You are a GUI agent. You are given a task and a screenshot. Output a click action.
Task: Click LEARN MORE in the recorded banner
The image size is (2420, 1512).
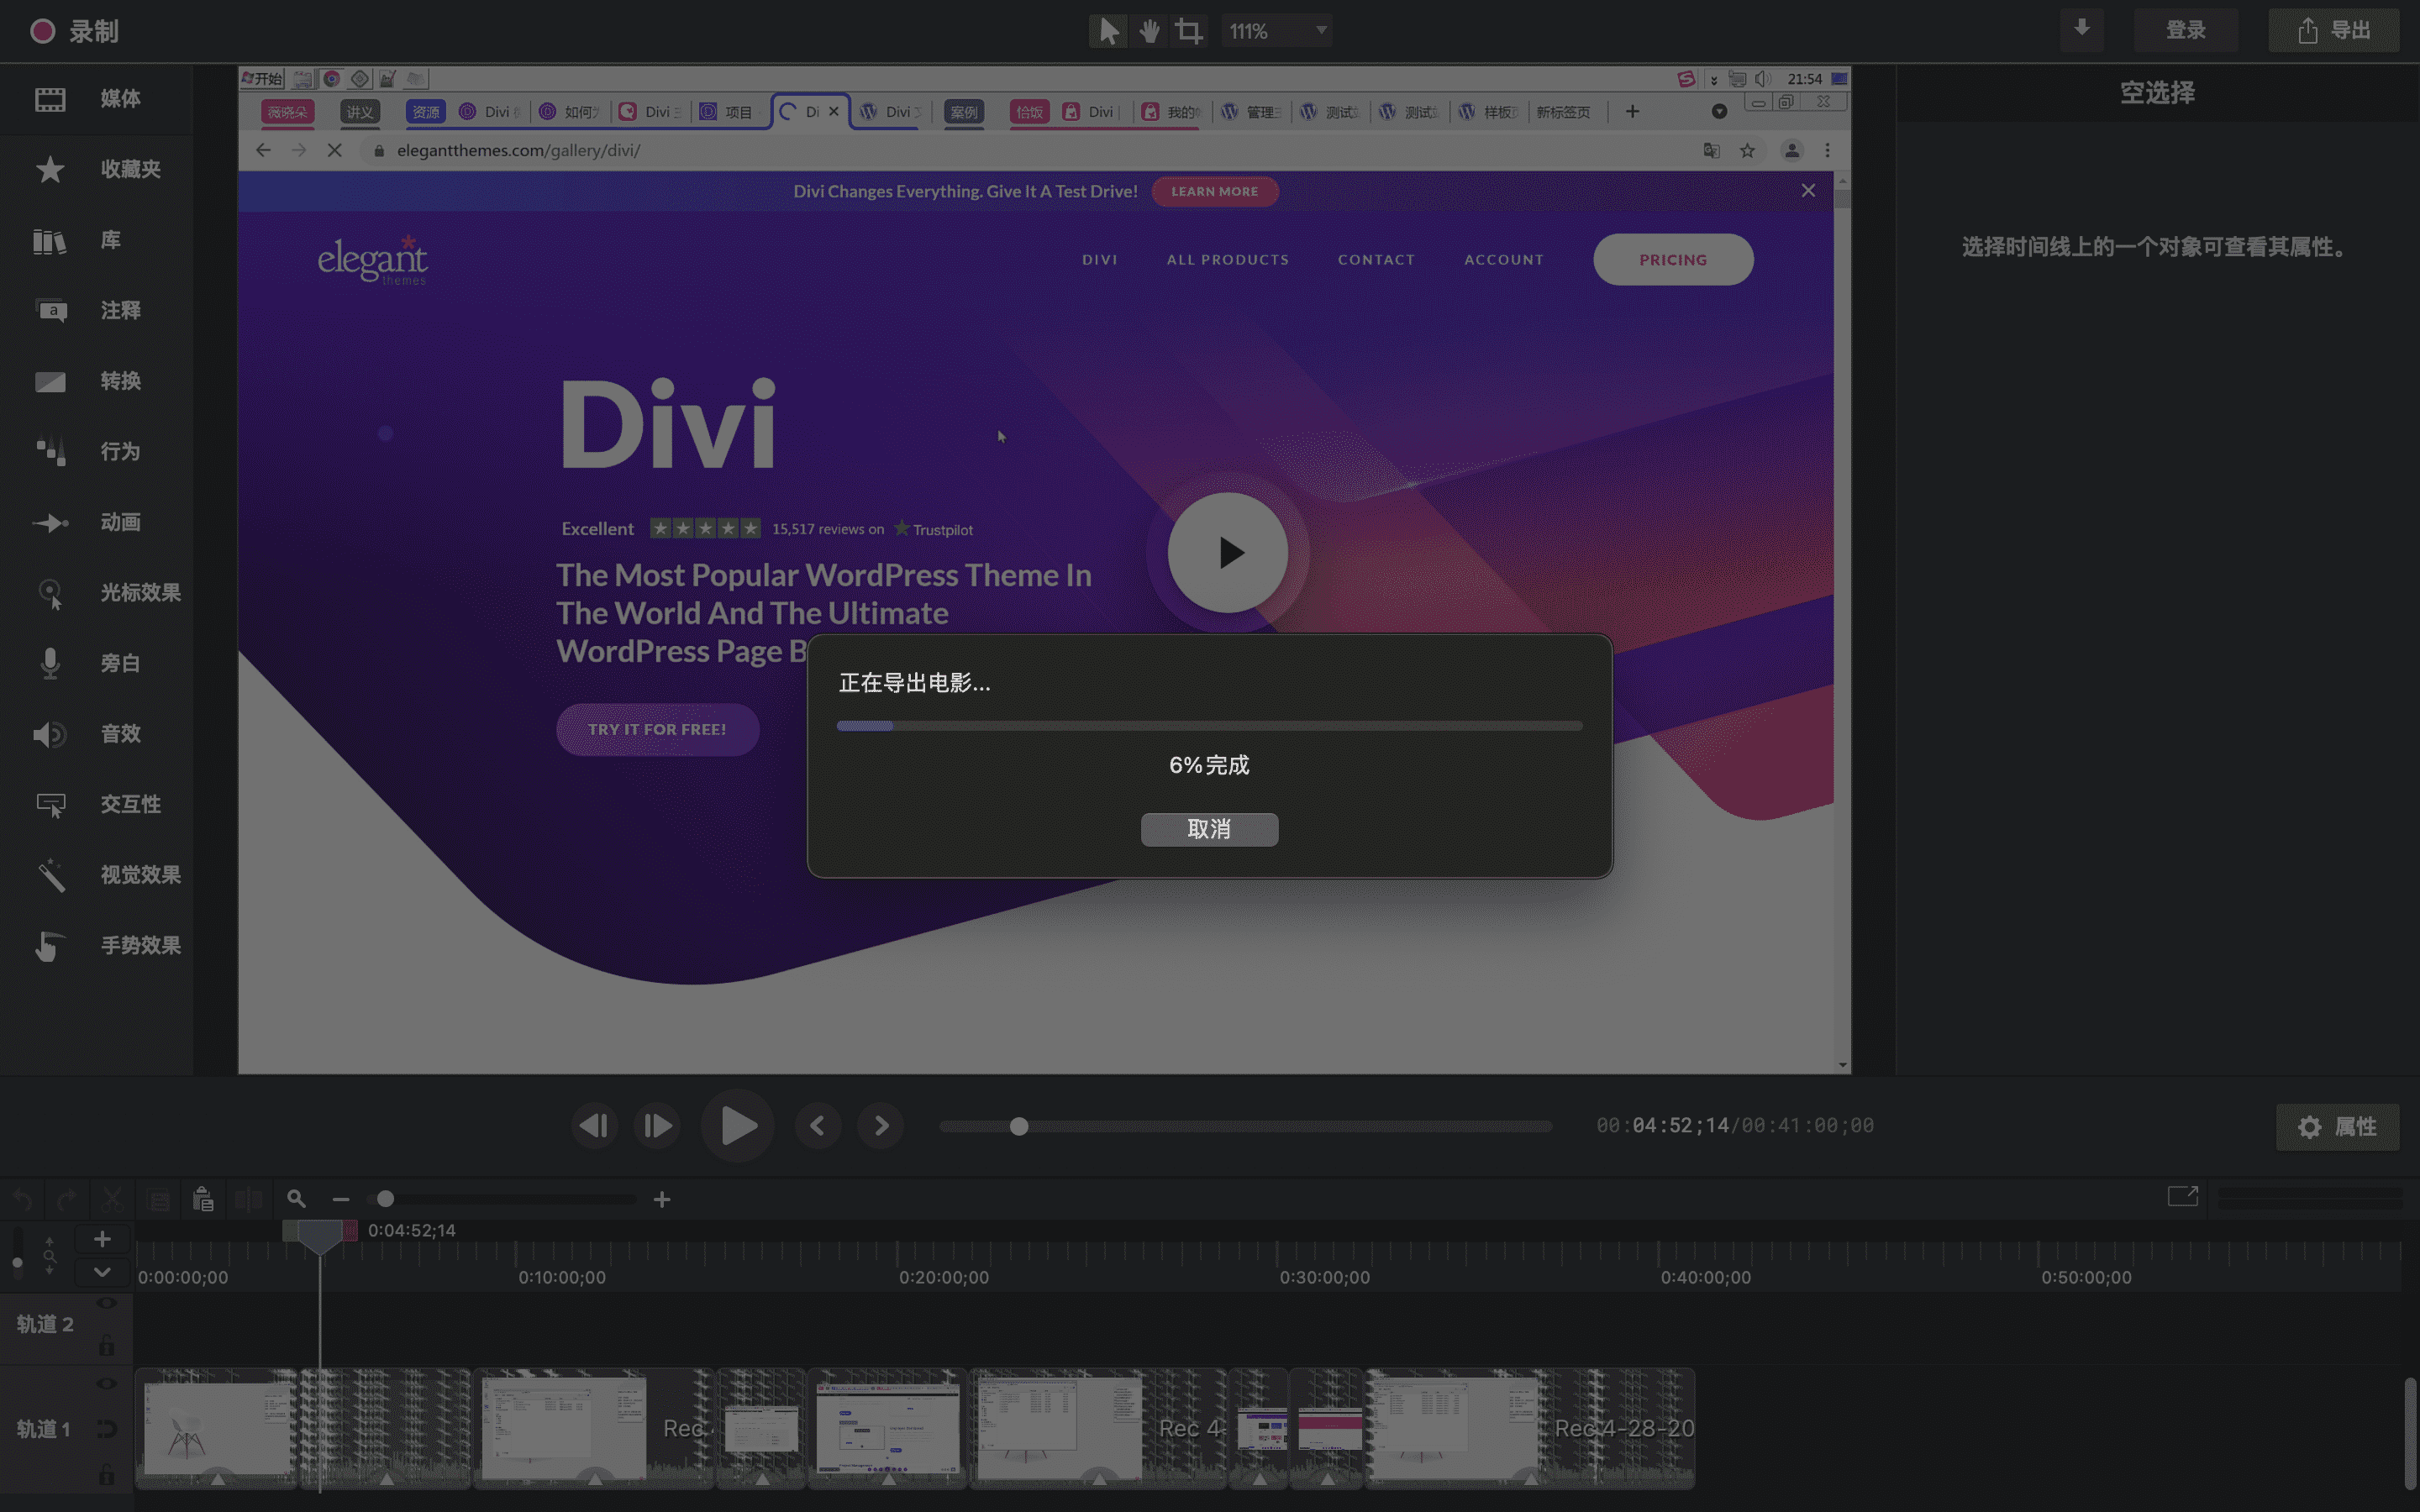[1214, 191]
